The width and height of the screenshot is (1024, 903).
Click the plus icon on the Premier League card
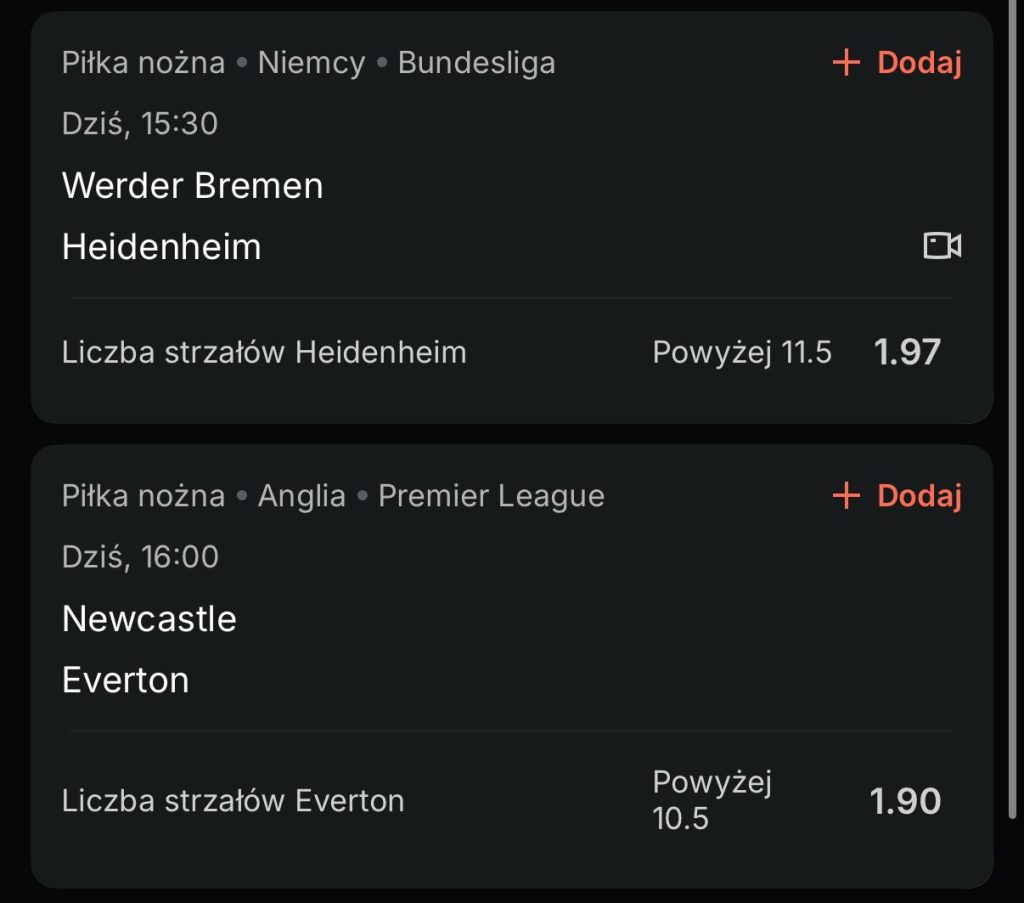[x=846, y=495]
